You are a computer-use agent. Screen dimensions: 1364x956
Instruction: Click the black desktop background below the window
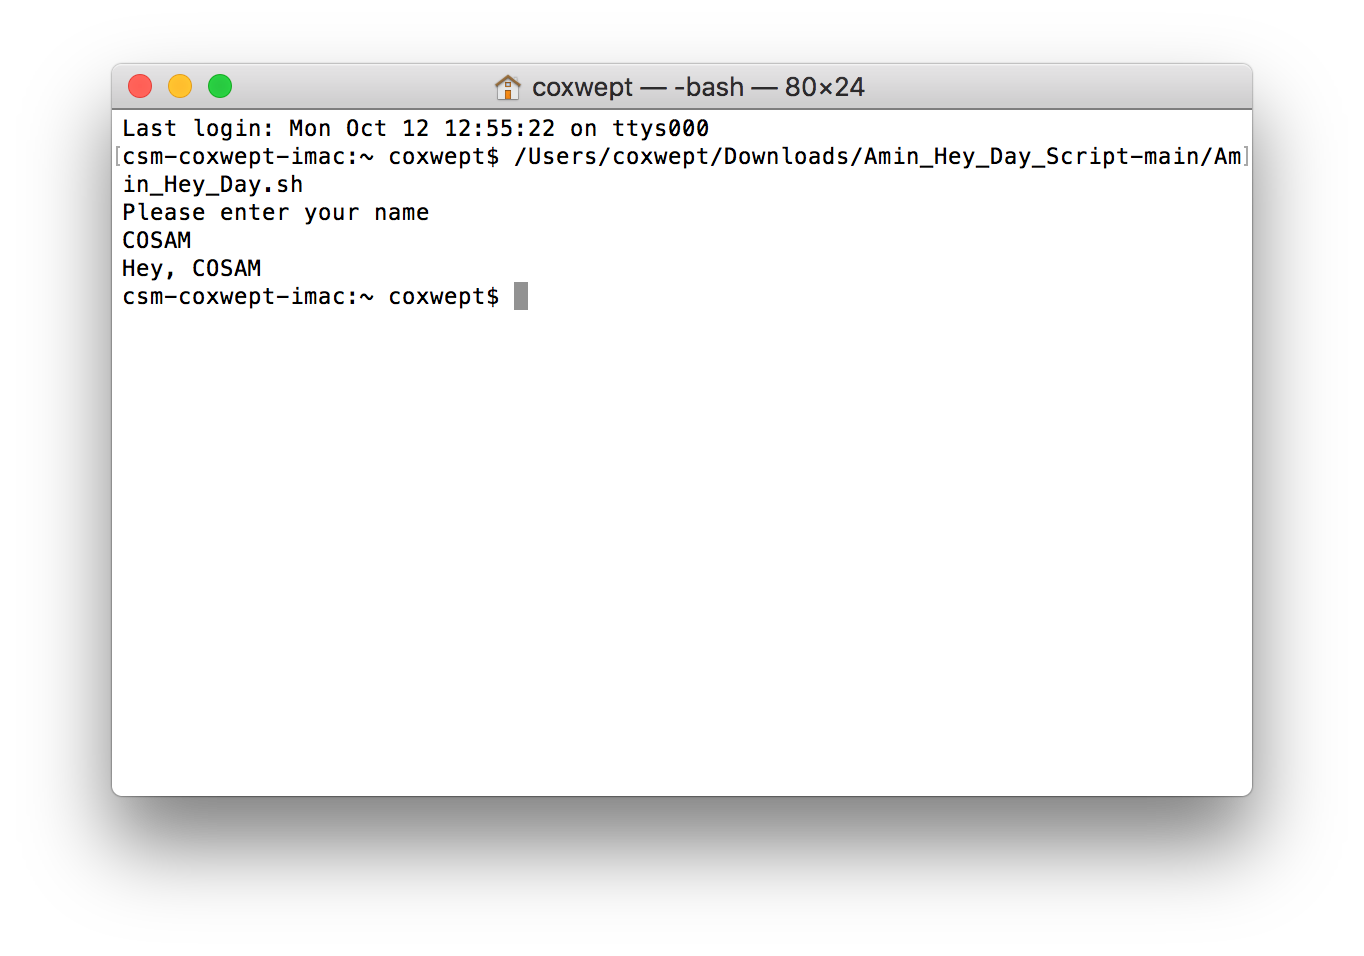[680, 880]
